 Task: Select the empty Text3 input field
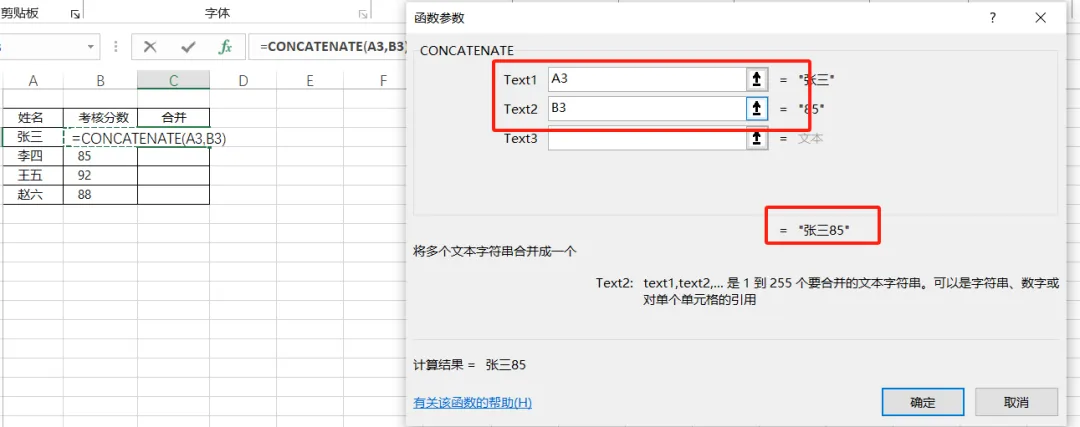click(x=645, y=139)
